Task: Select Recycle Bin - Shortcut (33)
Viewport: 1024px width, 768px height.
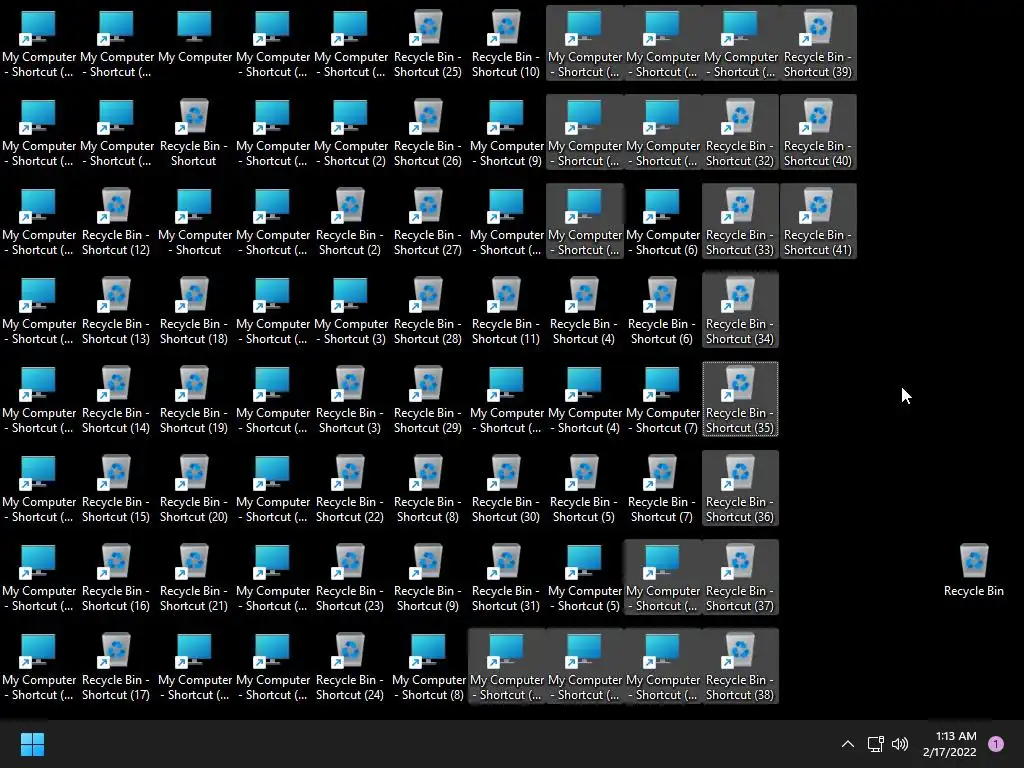Action: coord(740,221)
